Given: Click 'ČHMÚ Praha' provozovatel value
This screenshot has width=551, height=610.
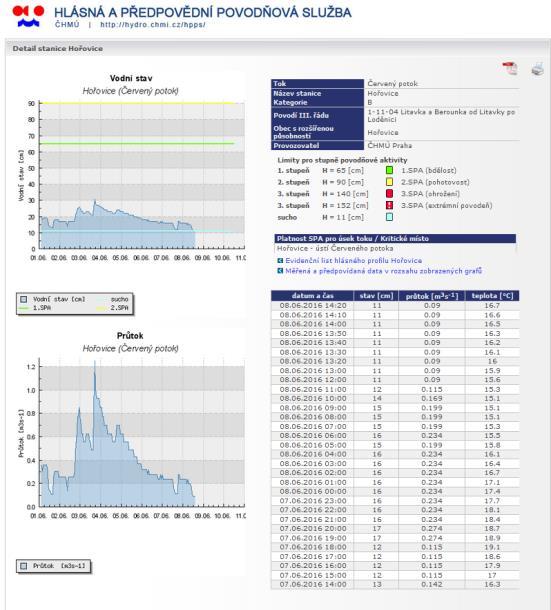Looking at the screenshot, I should coord(390,145).
